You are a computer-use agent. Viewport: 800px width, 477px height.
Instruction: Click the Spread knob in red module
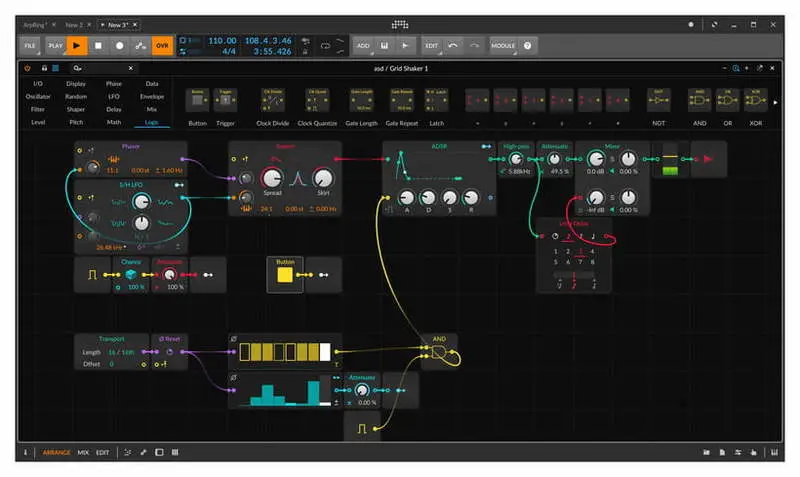click(x=272, y=178)
